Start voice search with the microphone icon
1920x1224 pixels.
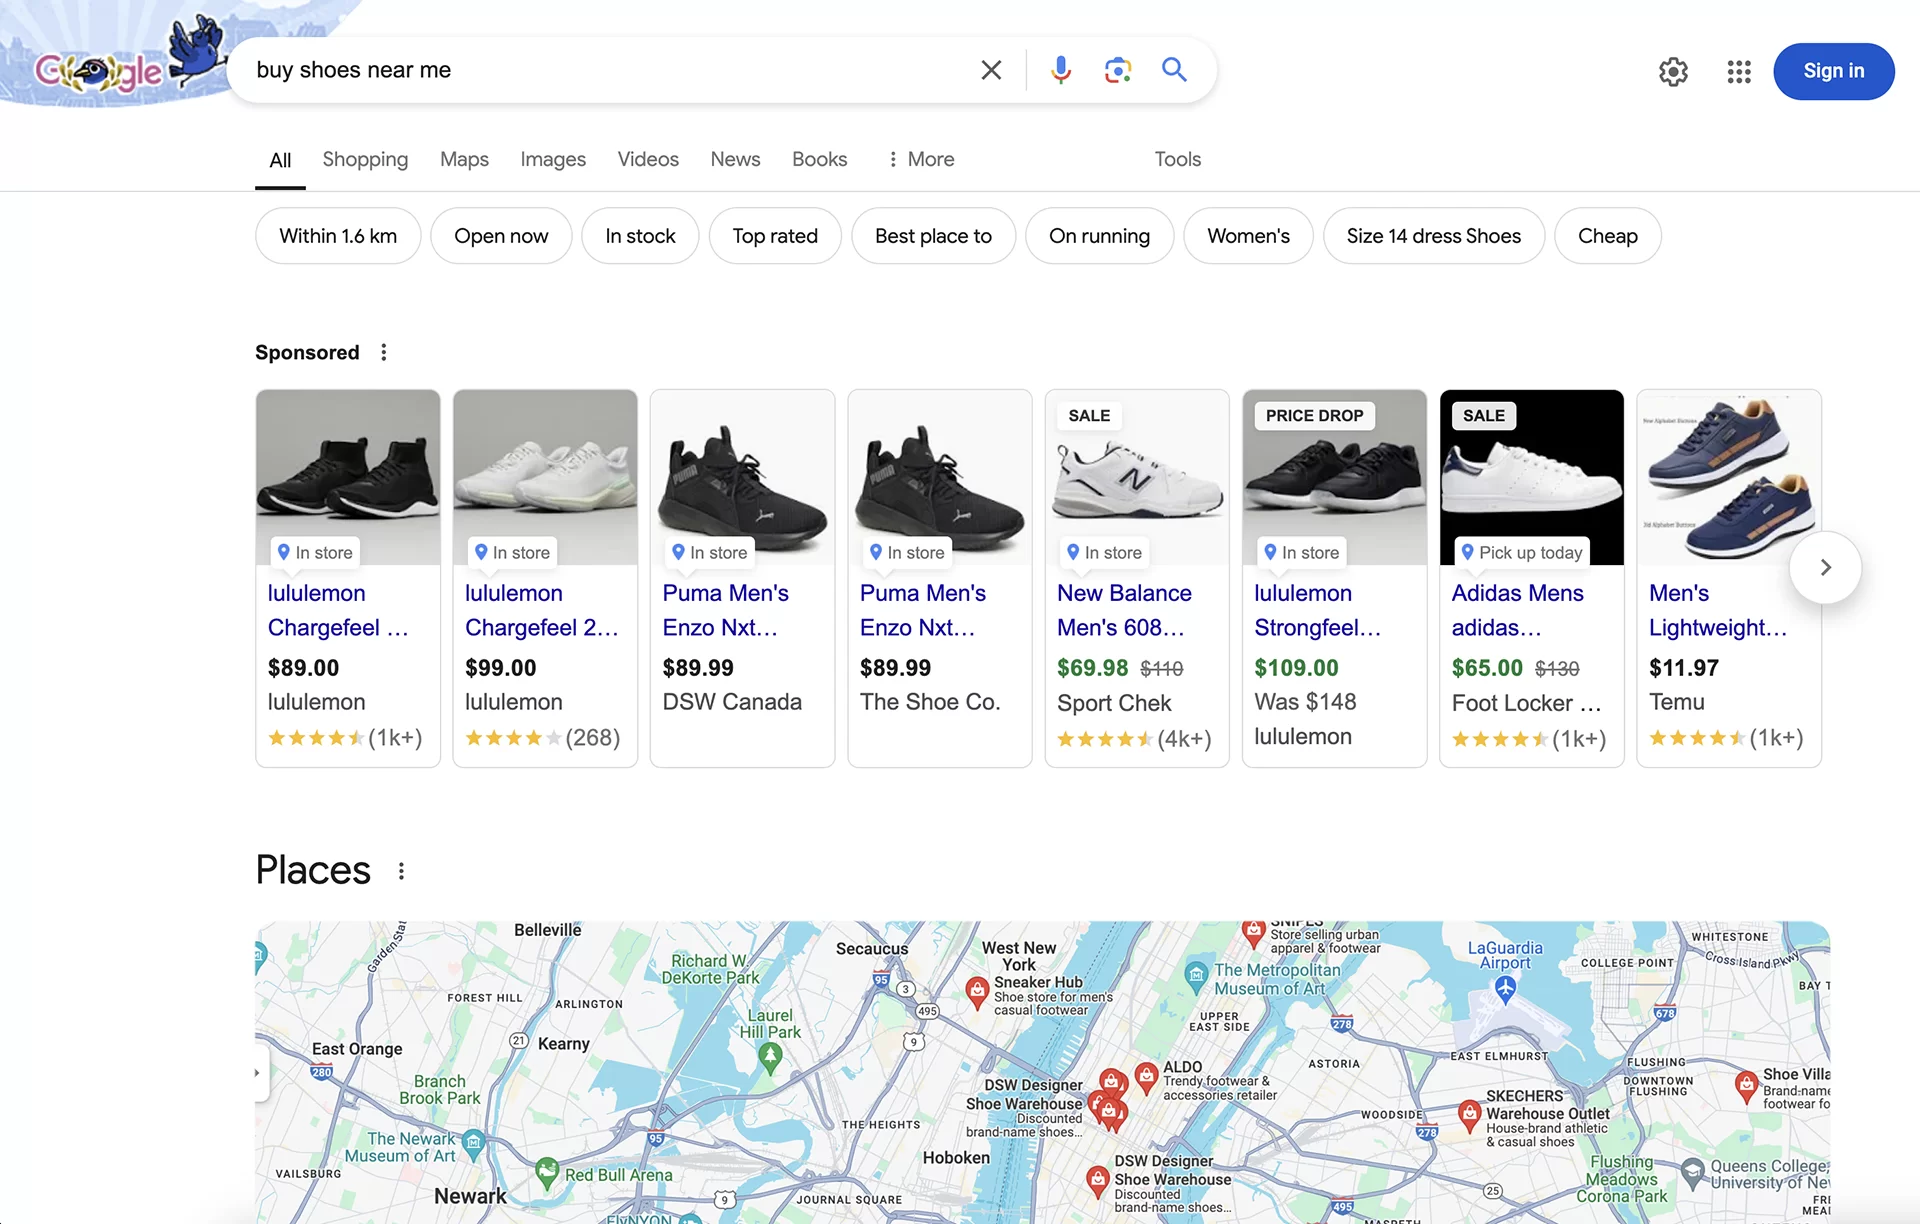pyautogui.click(x=1061, y=70)
